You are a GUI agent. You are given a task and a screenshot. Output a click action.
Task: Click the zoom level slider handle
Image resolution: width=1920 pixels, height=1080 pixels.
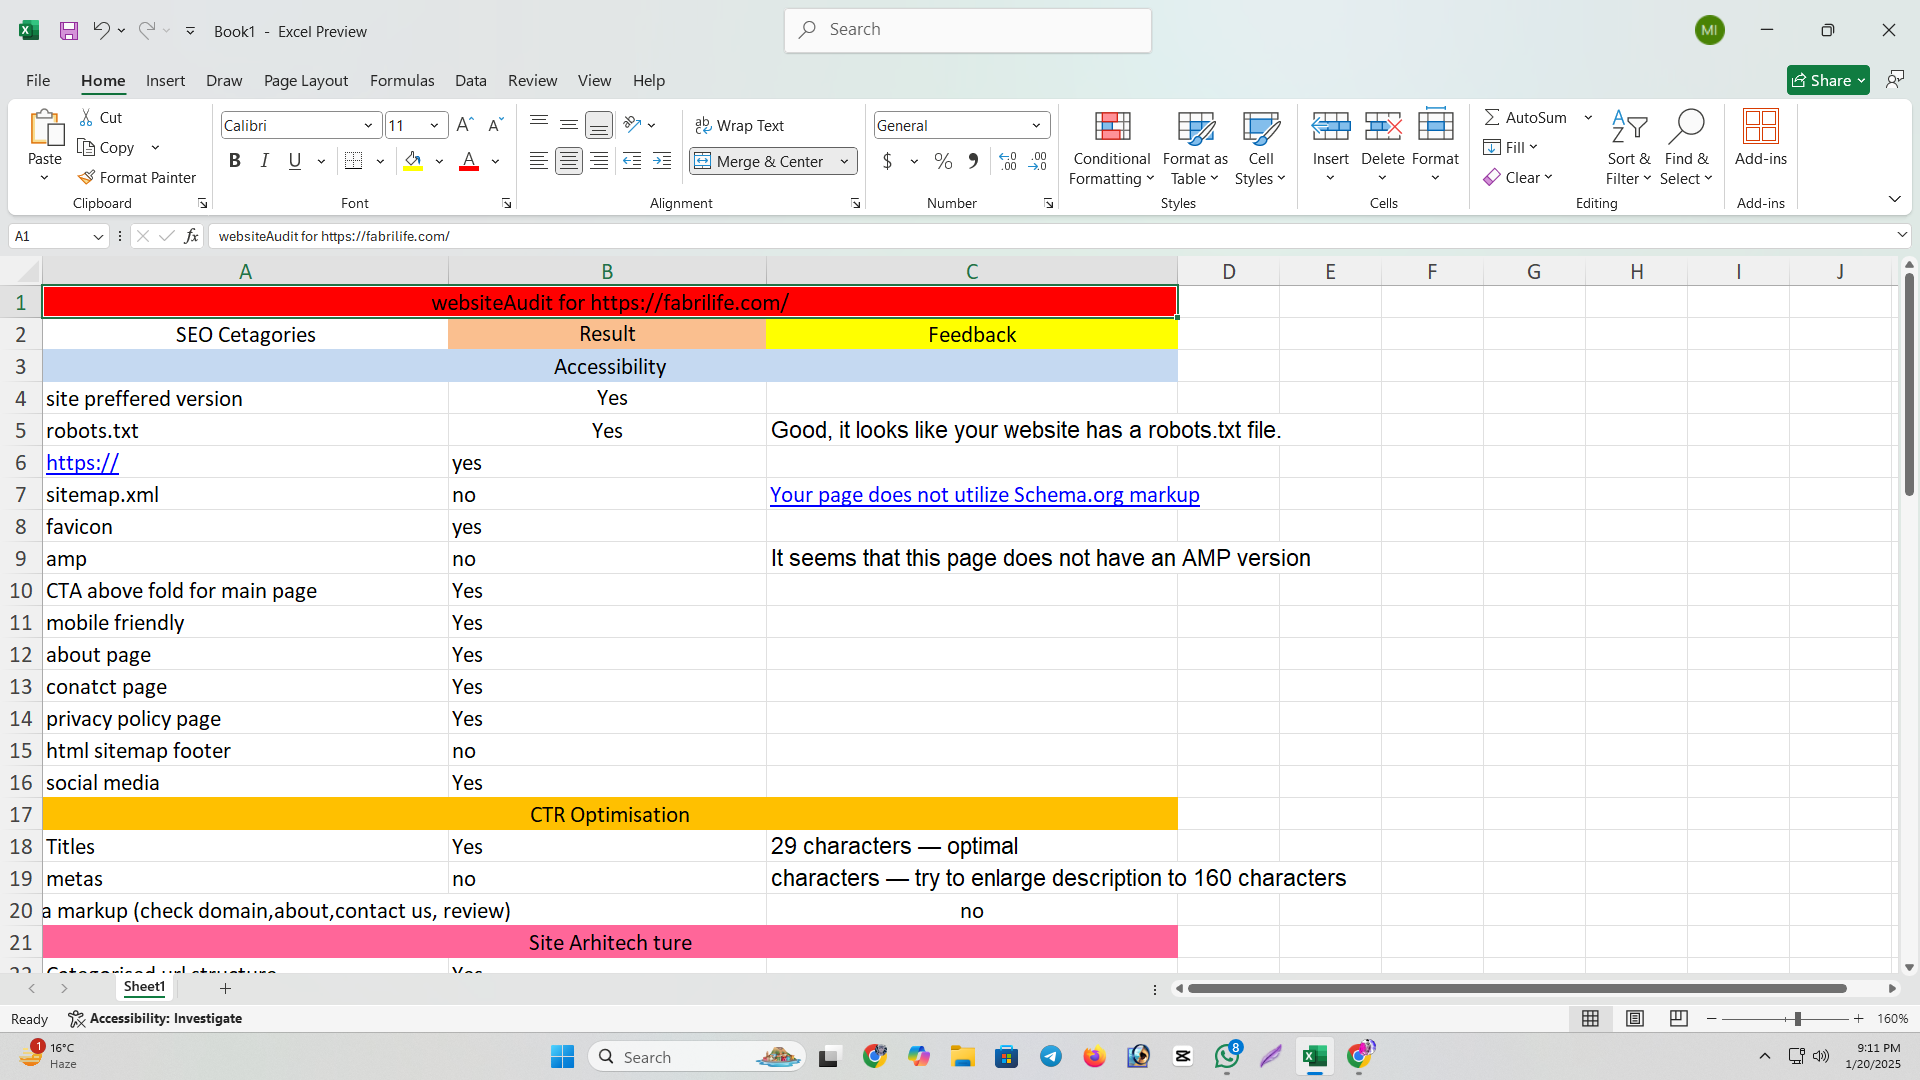pos(1797,1019)
